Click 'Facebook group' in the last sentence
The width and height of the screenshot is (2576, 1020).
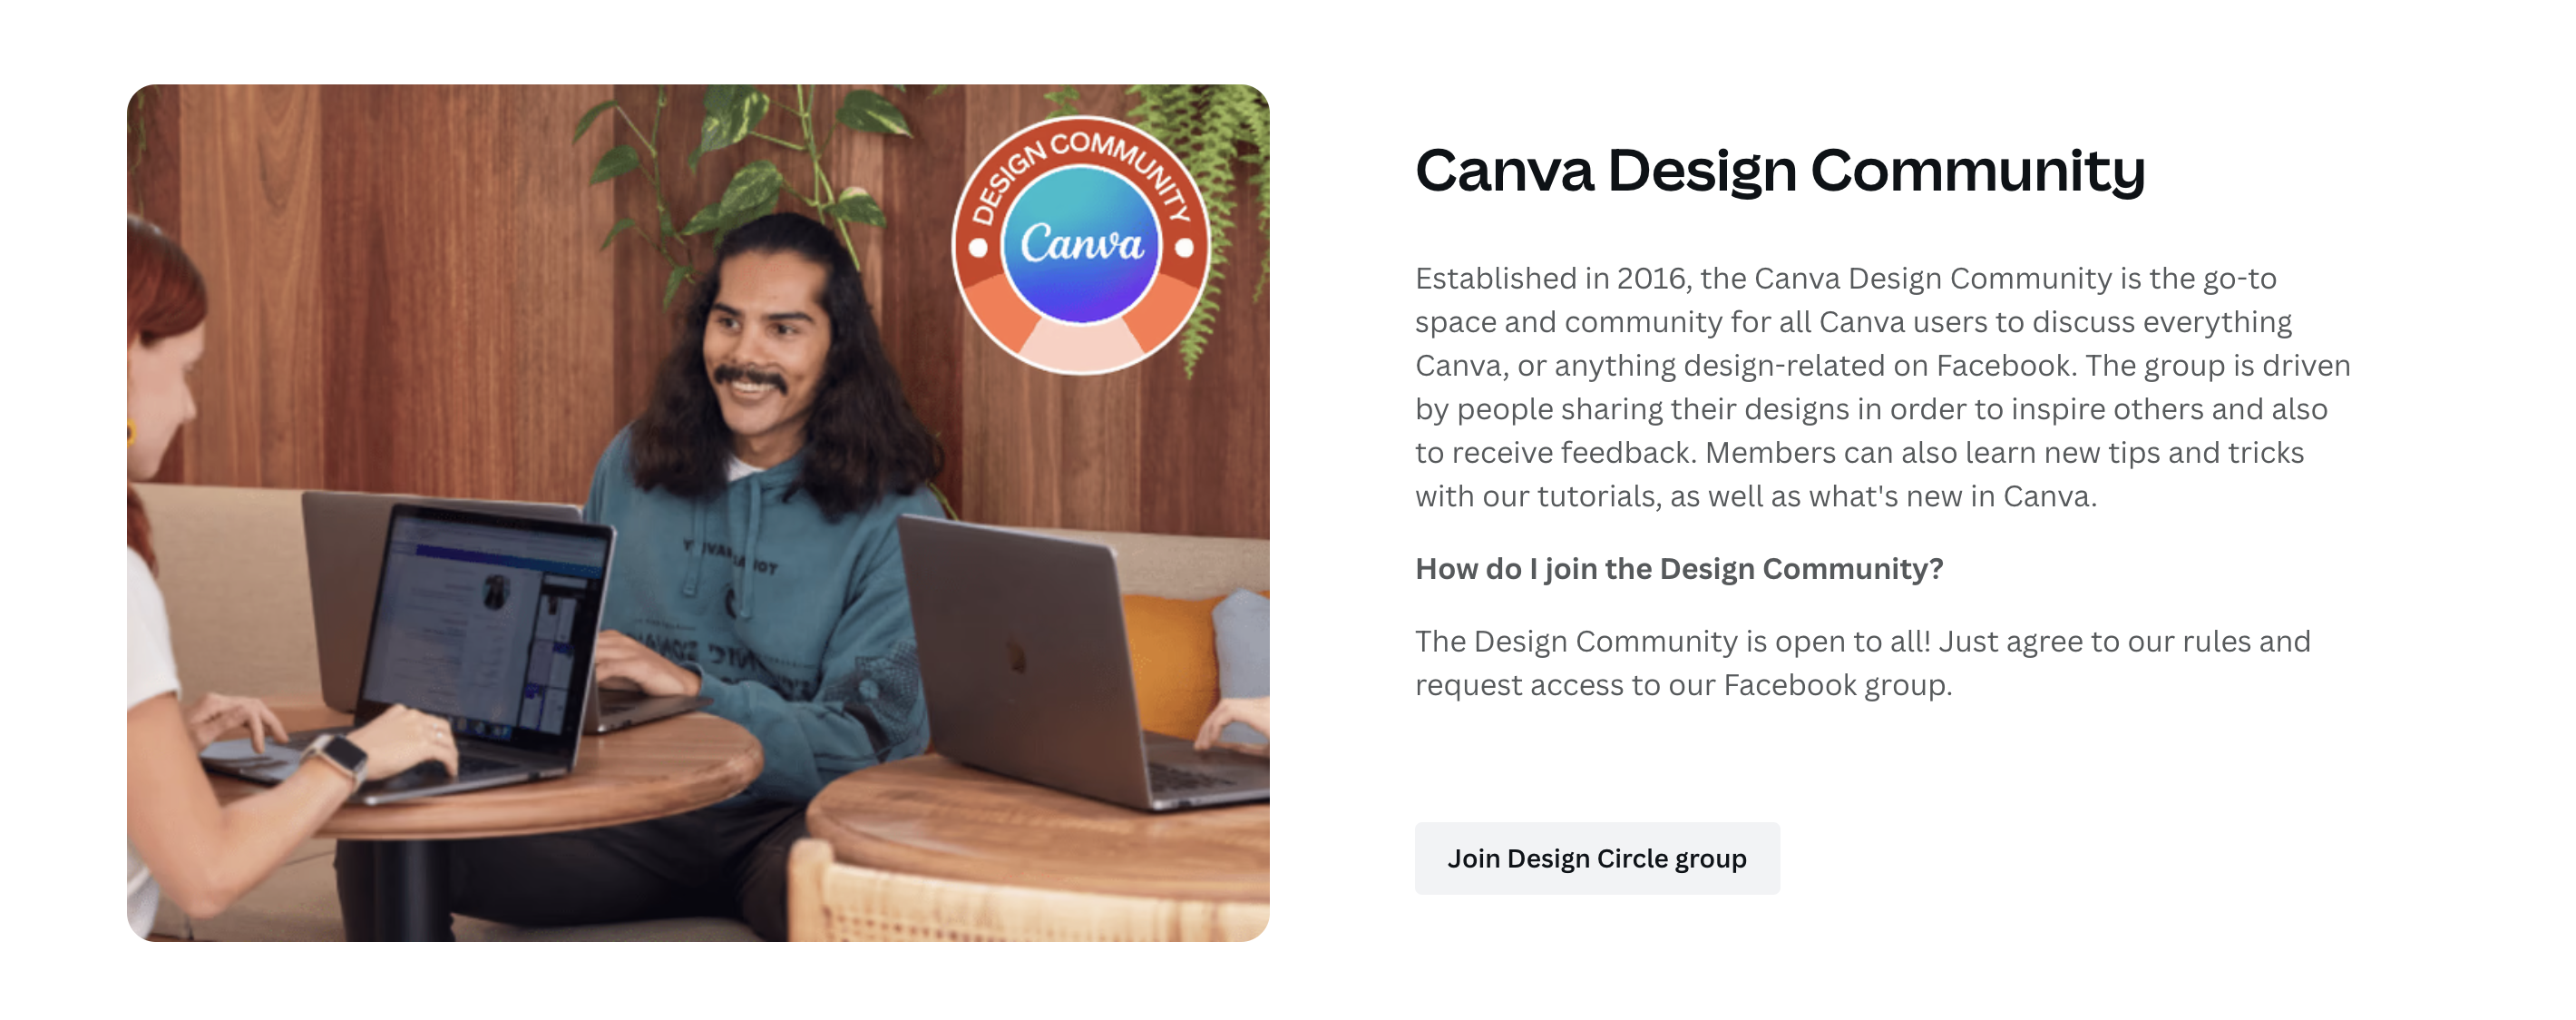1836,686
